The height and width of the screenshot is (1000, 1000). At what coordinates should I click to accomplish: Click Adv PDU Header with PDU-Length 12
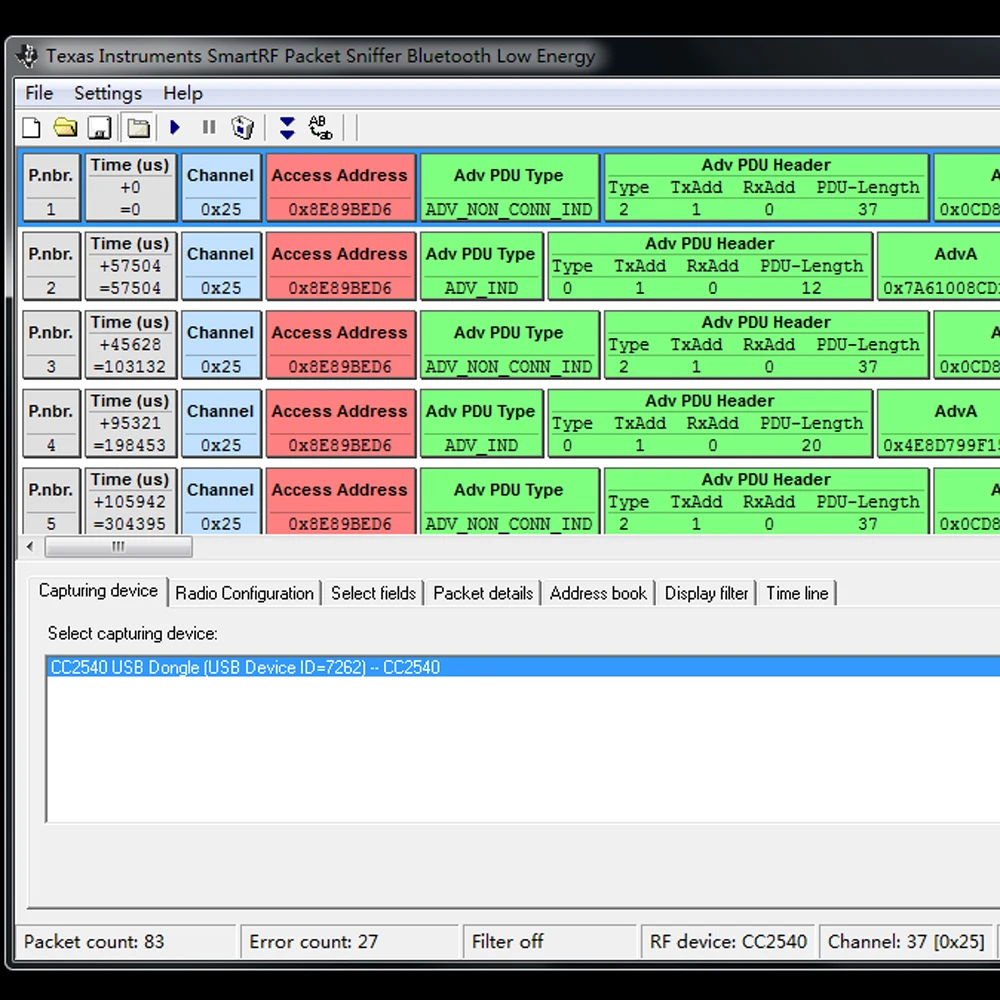710,265
